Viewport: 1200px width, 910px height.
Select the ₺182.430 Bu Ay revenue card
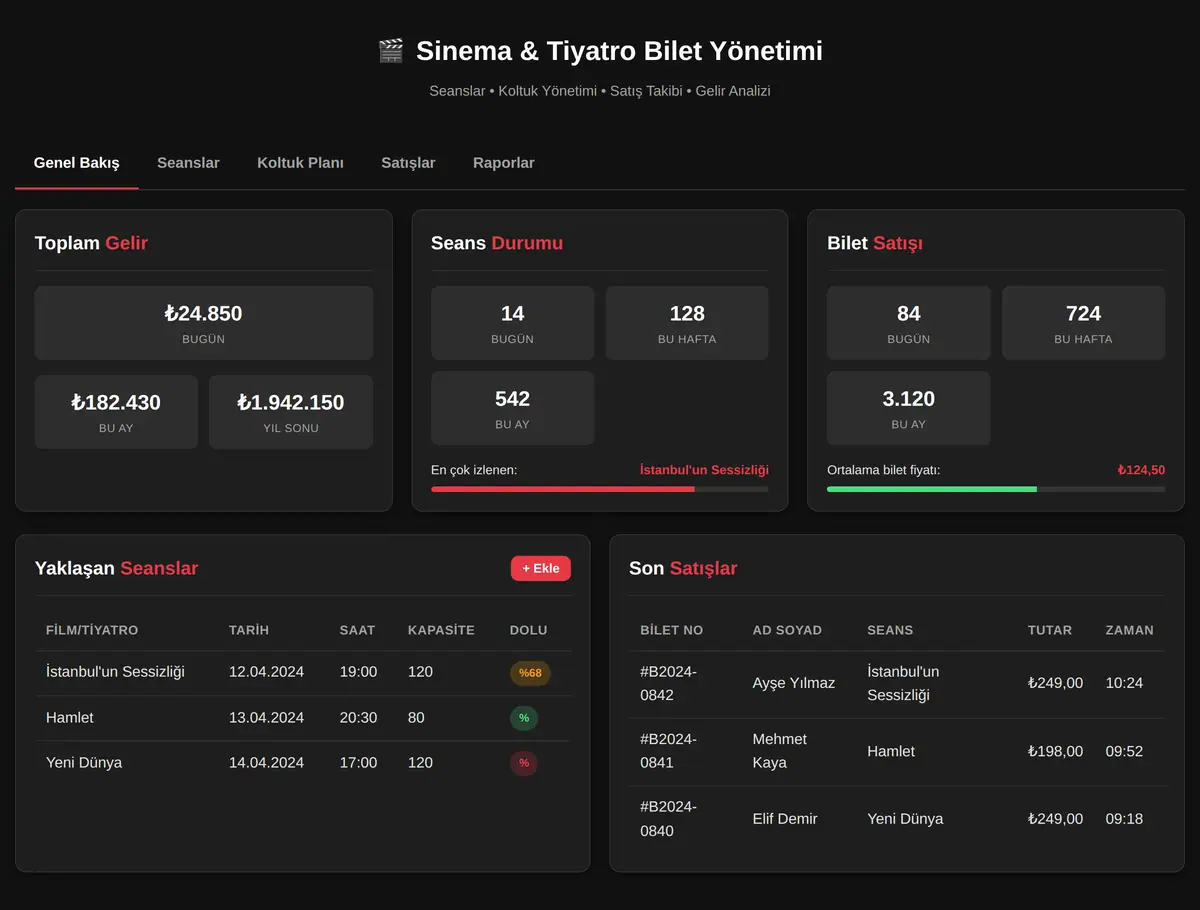(x=116, y=412)
